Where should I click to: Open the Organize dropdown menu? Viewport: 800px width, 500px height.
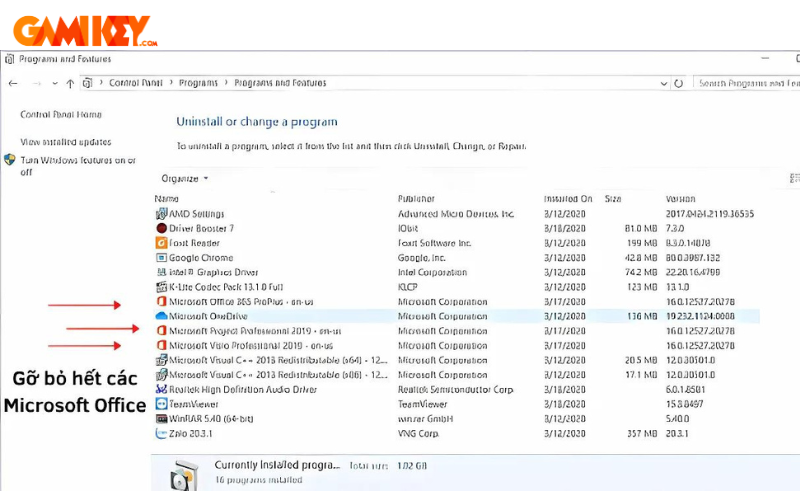(x=185, y=179)
